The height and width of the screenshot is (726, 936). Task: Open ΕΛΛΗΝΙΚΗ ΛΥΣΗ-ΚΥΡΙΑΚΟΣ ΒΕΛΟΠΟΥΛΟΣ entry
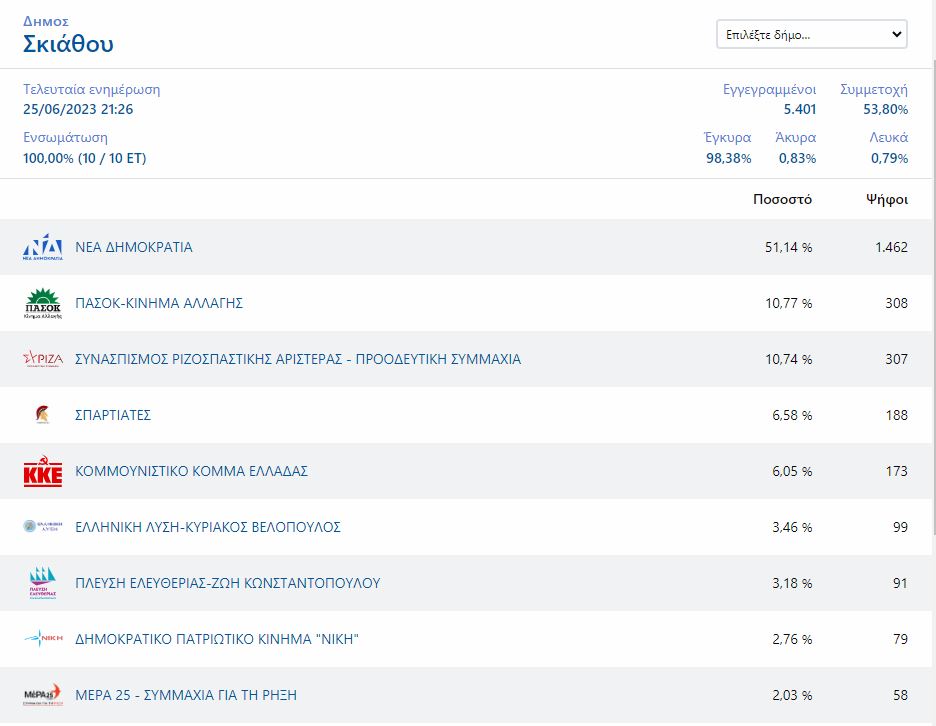[208, 527]
